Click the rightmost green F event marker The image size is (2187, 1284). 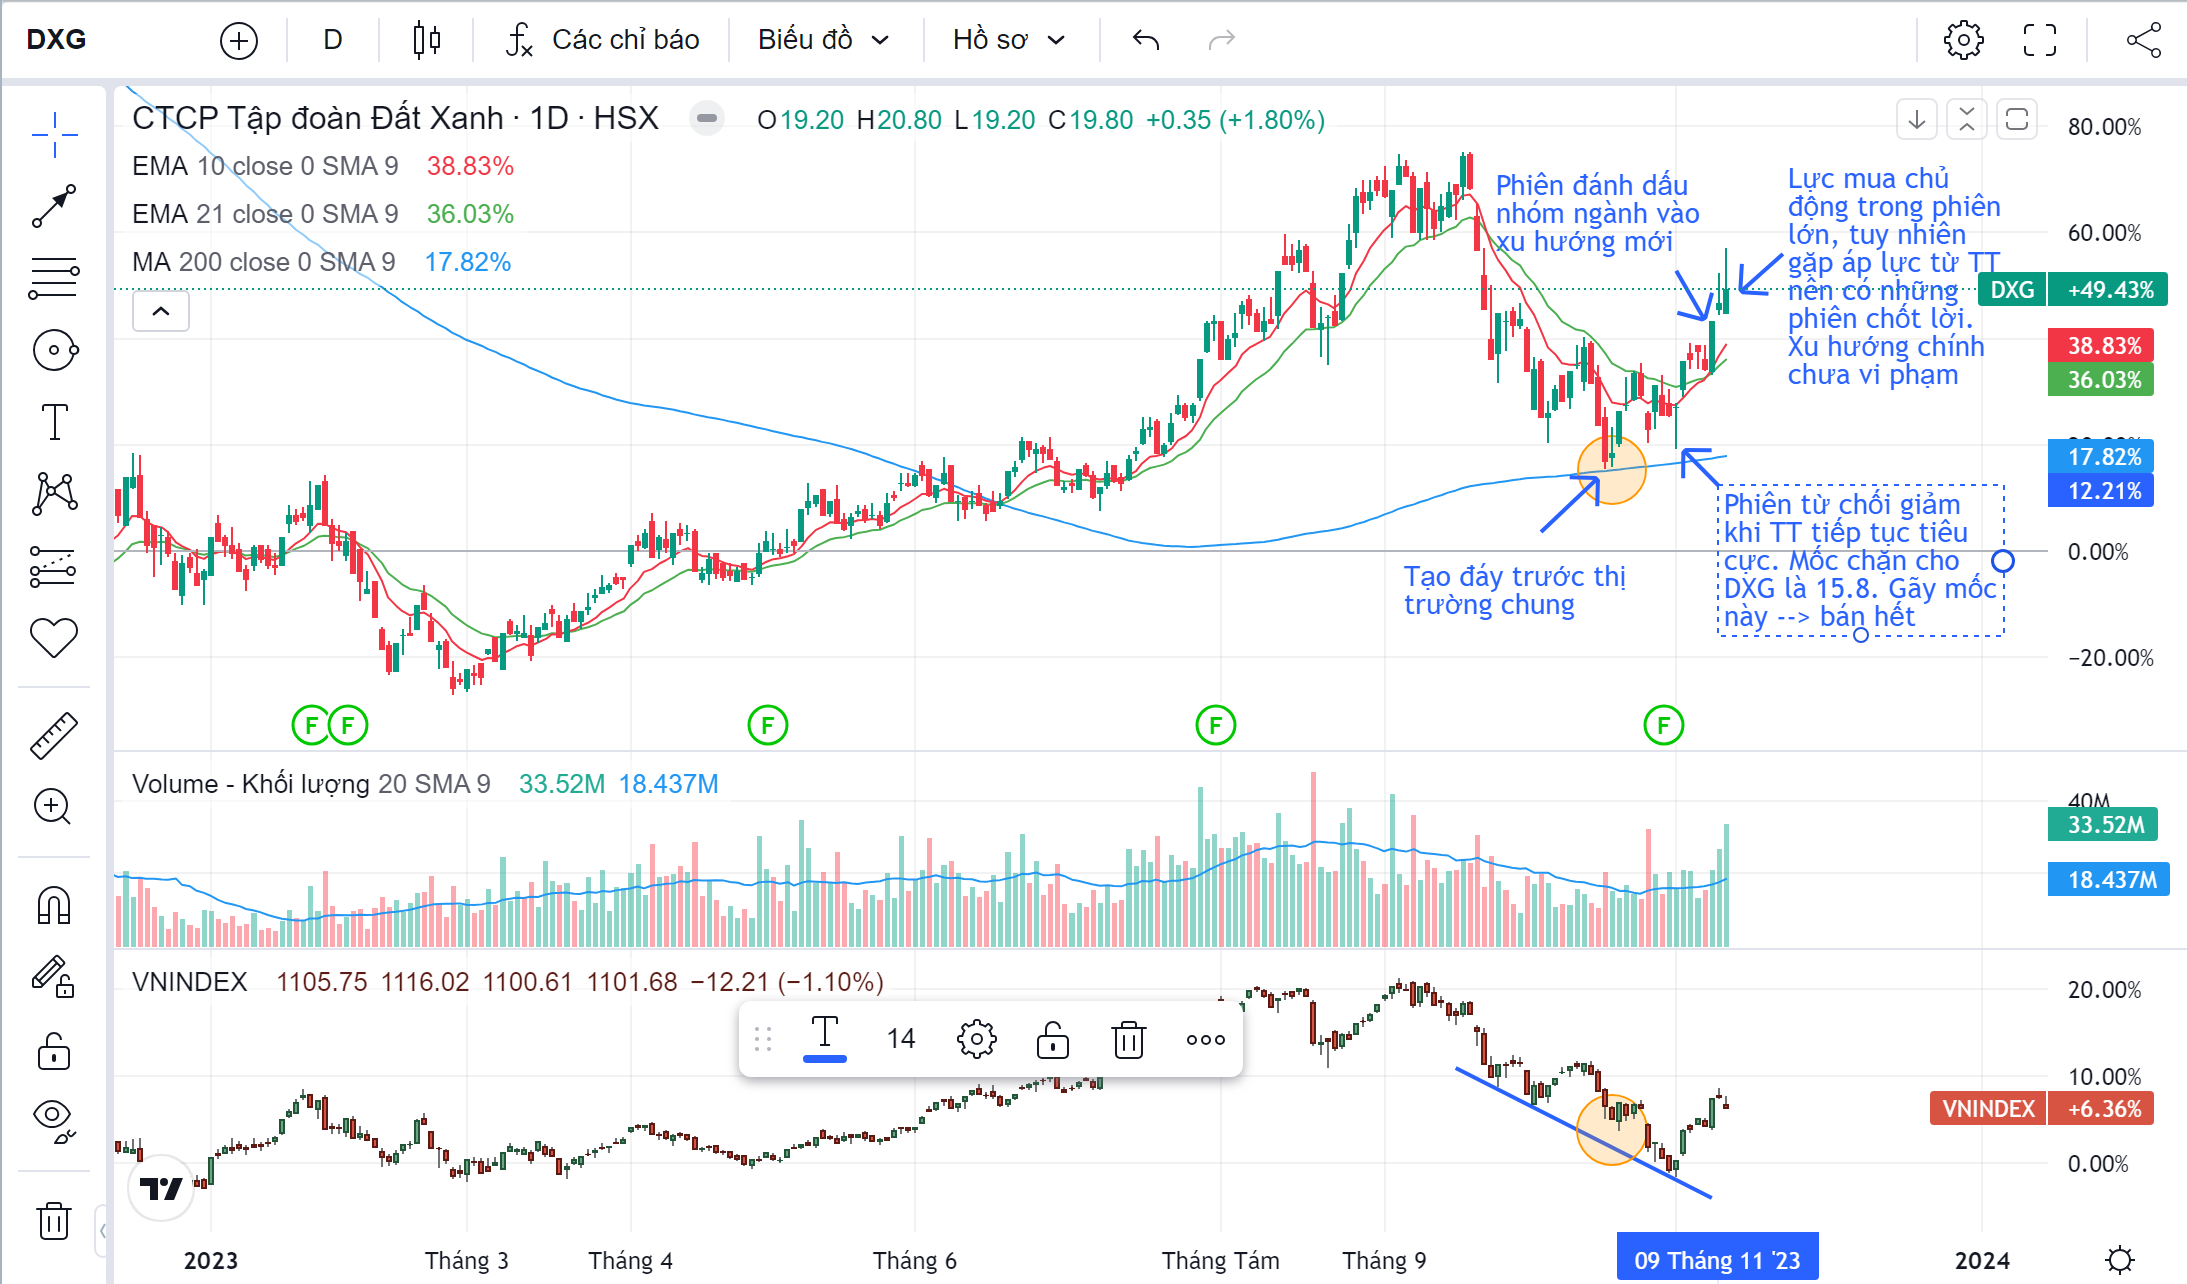tap(1663, 725)
